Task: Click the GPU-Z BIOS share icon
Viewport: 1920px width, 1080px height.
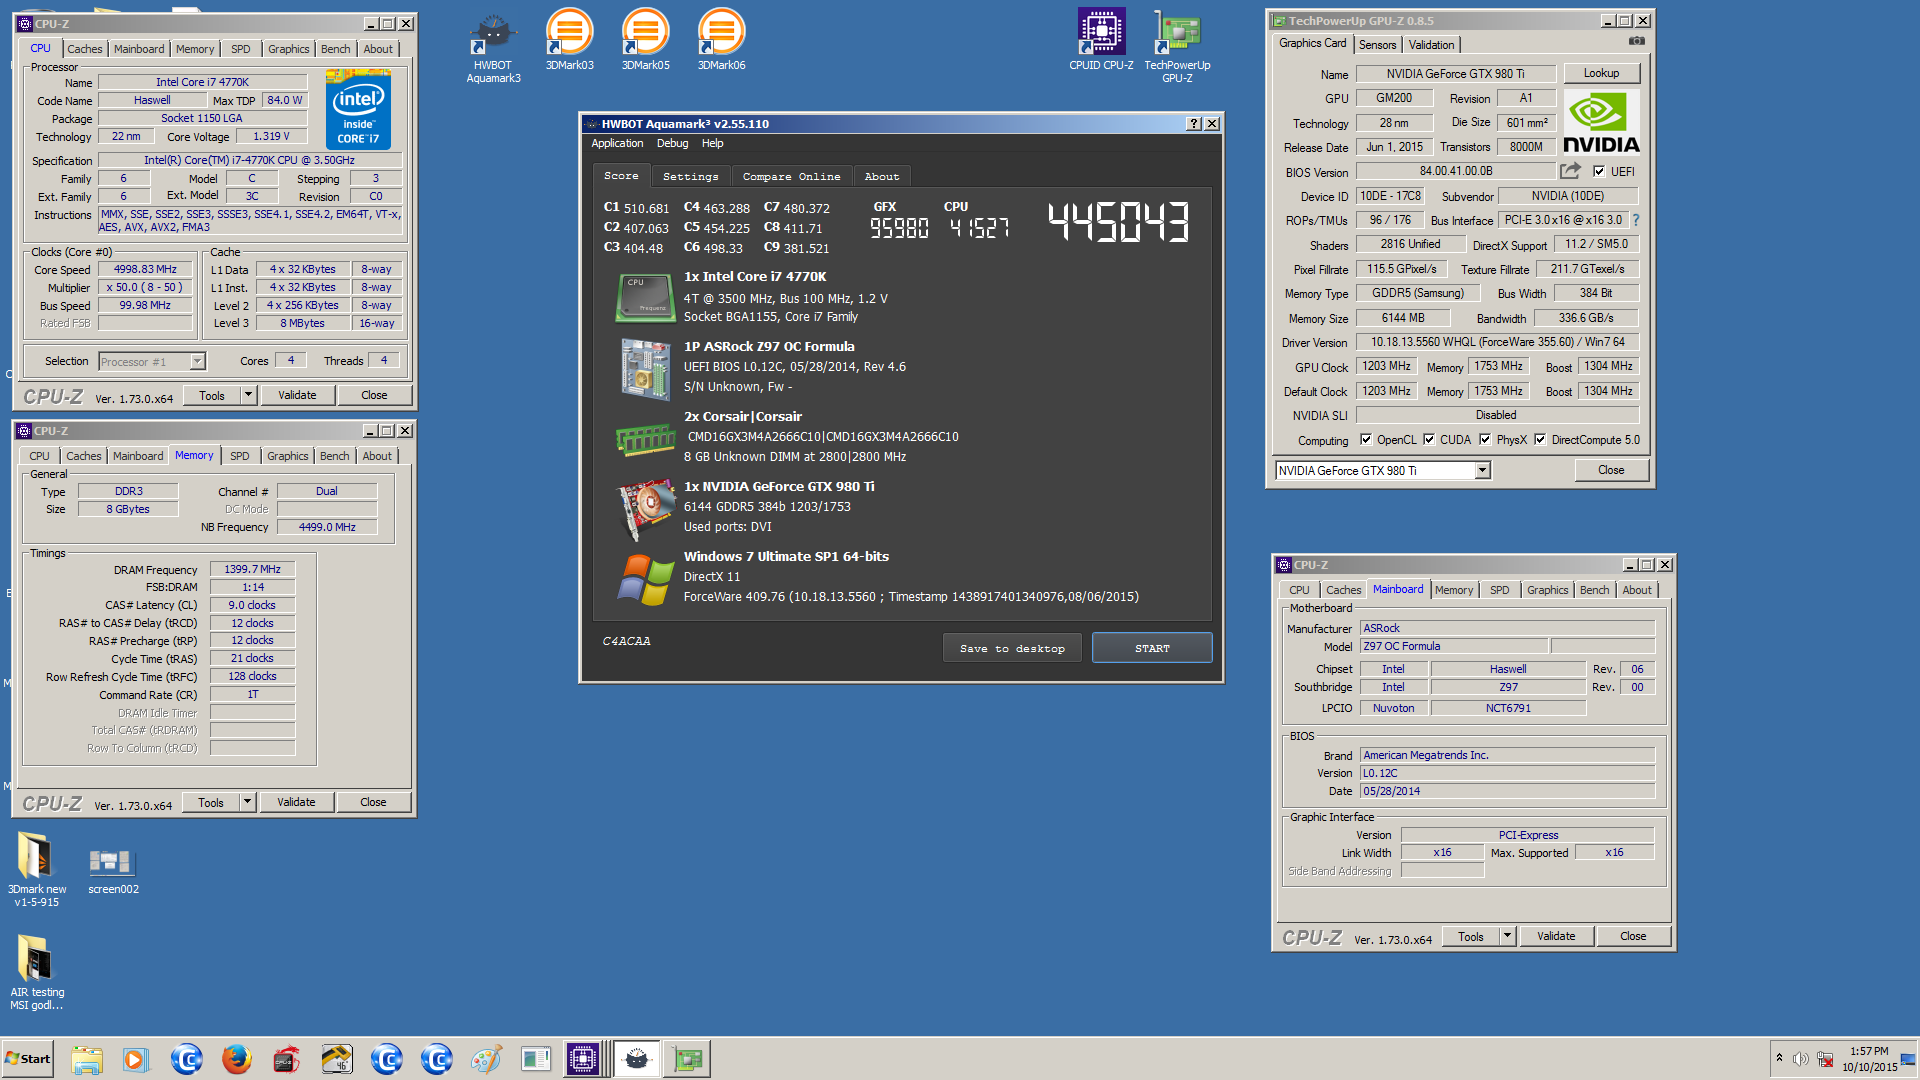Action: click(x=1570, y=171)
